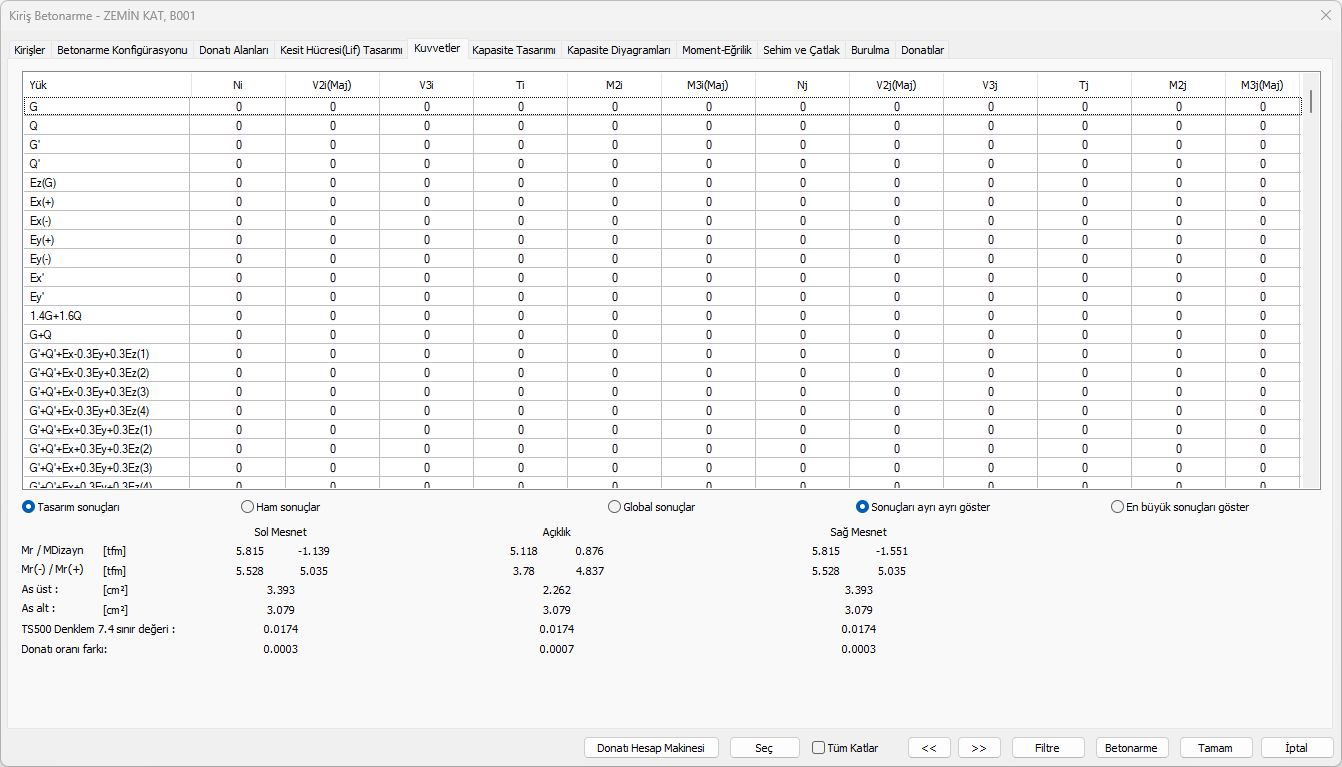Switch to Moment-Eğrilik tab

pyautogui.click(x=716, y=50)
